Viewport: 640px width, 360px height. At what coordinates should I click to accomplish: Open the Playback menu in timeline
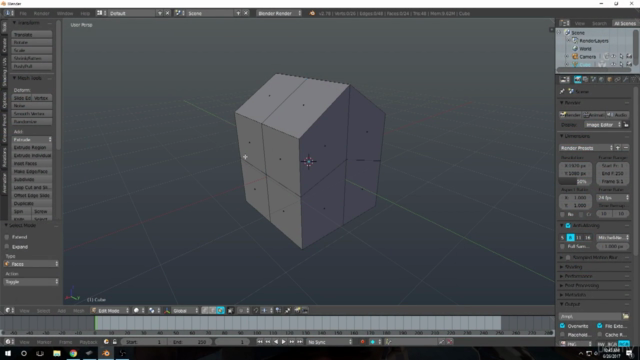[x=88, y=342]
